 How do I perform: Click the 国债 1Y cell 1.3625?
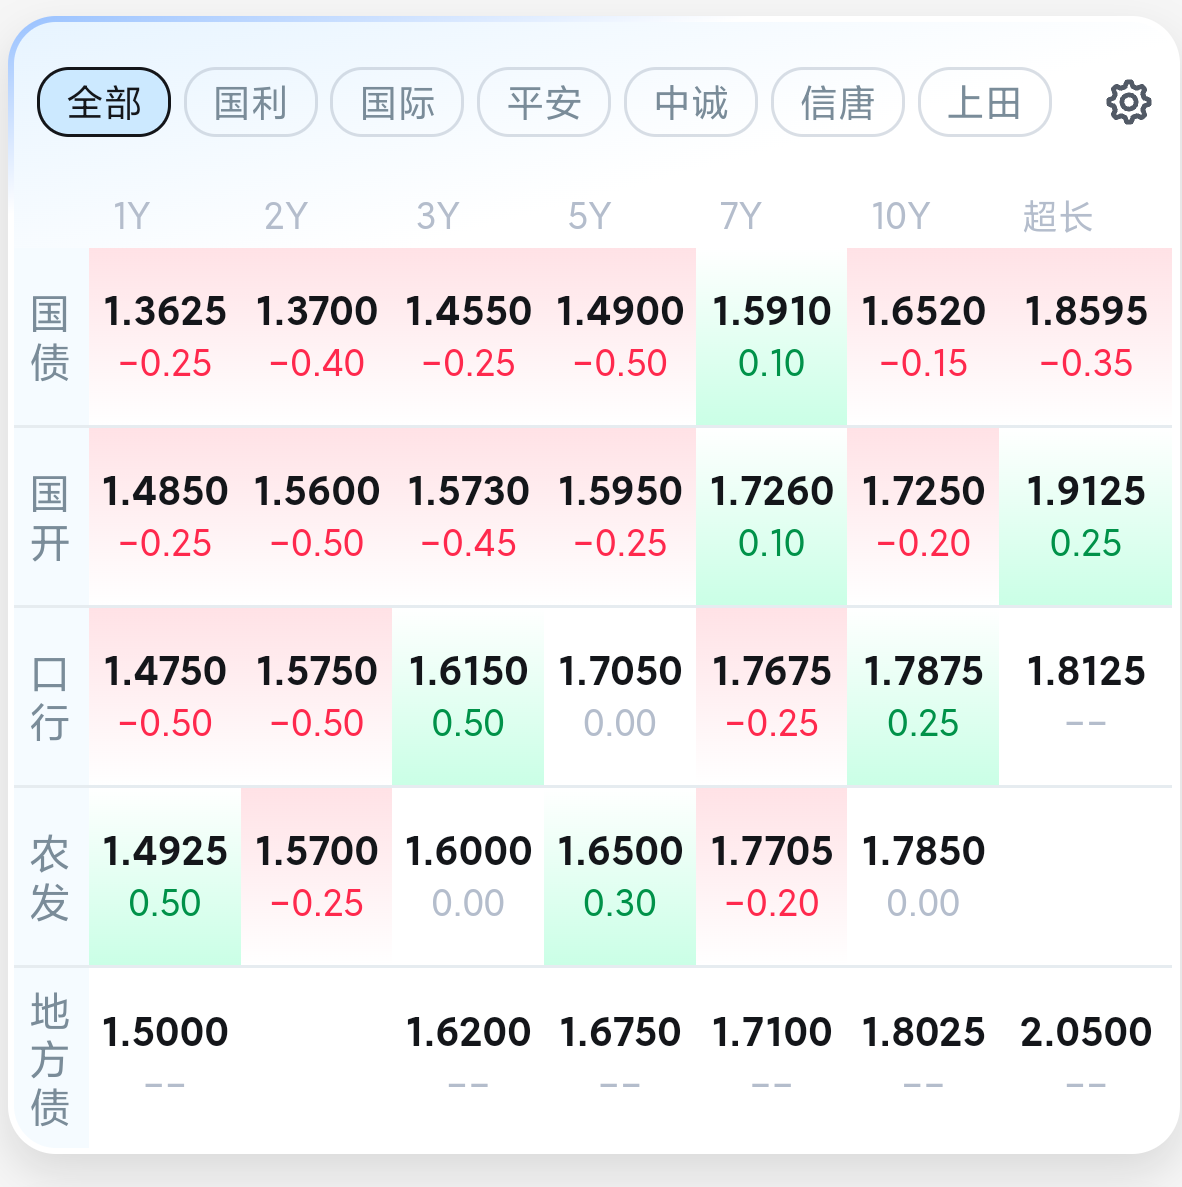click(165, 336)
